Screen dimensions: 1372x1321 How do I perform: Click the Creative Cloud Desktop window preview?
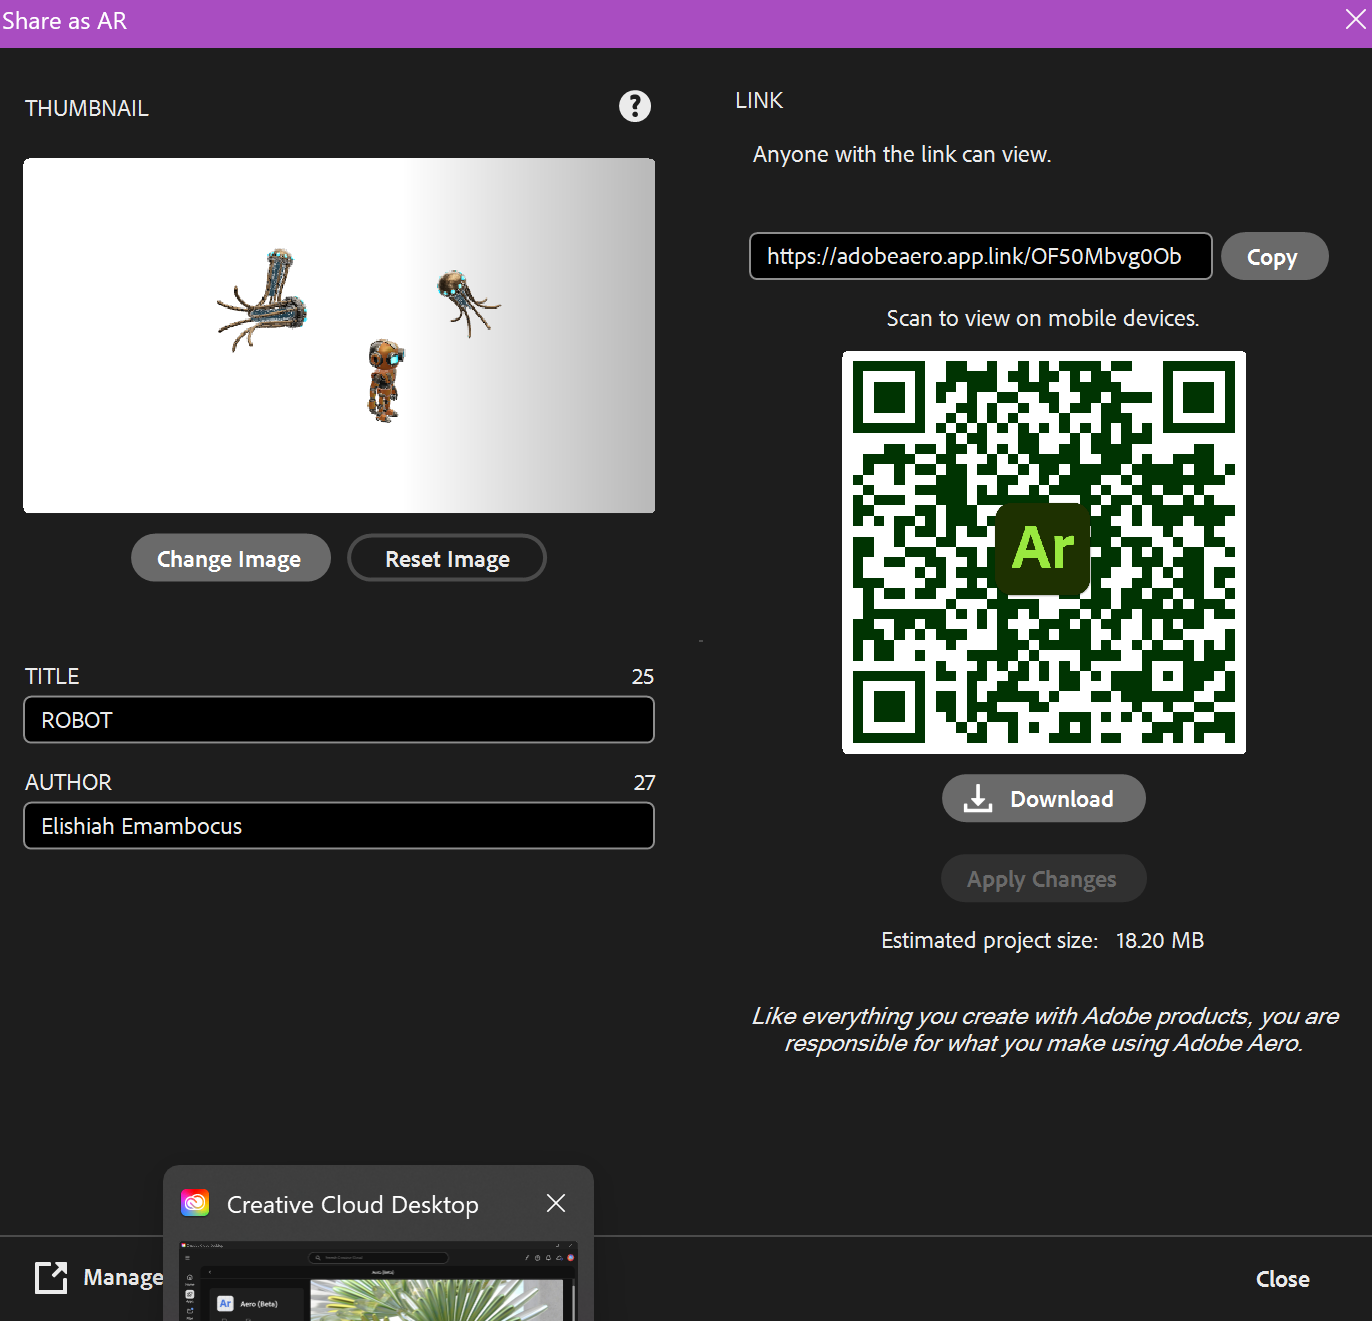pyautogui.click(x=378, y=1281)
